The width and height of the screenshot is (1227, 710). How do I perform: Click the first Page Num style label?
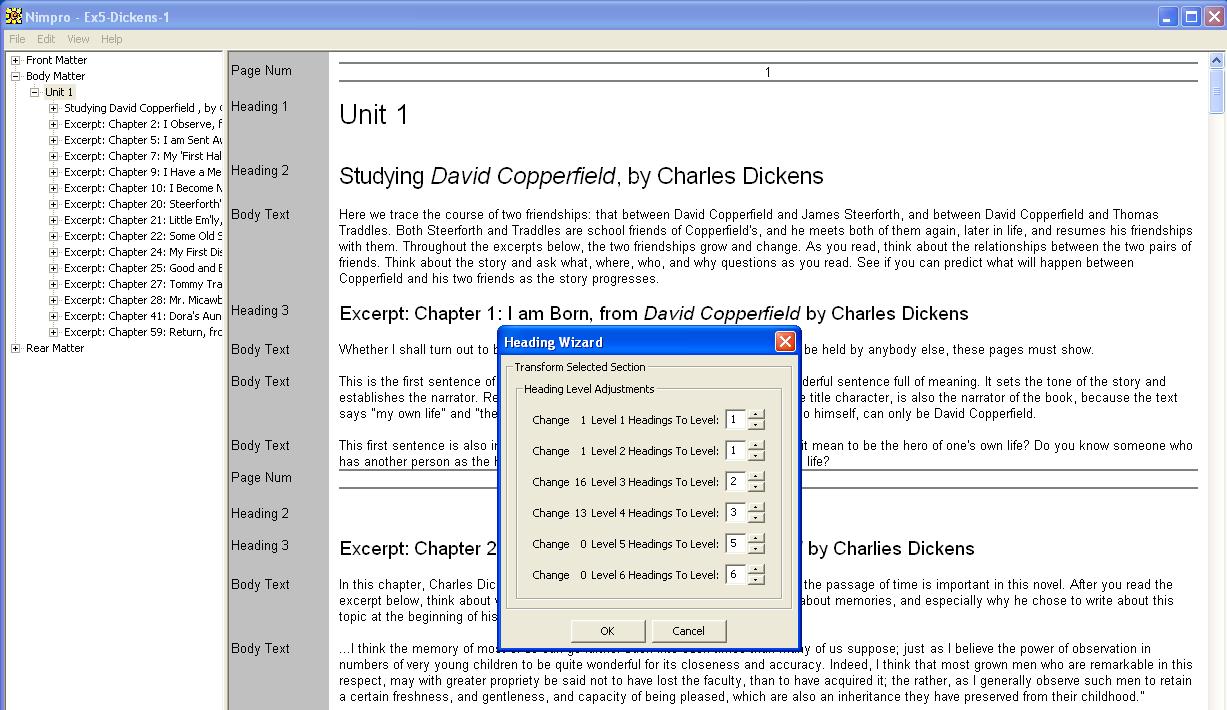[x=261, y=71]
